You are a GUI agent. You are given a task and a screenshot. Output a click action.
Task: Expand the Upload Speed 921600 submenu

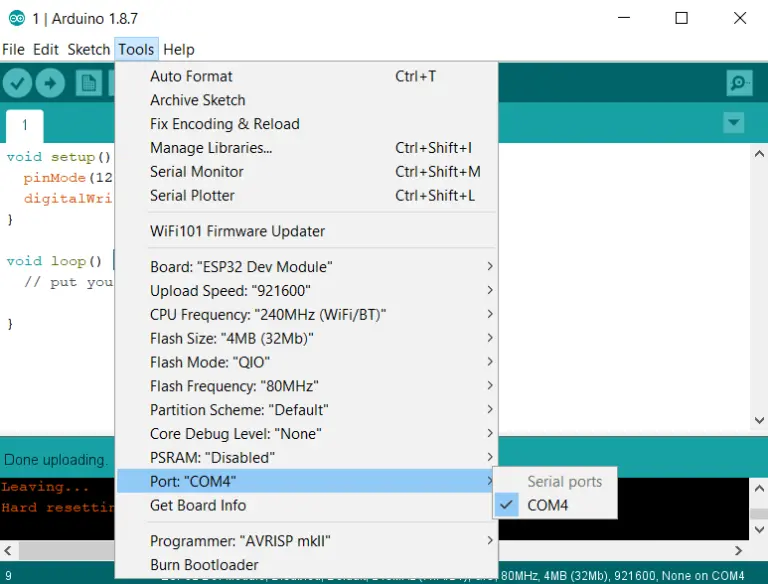click(307, 291)
